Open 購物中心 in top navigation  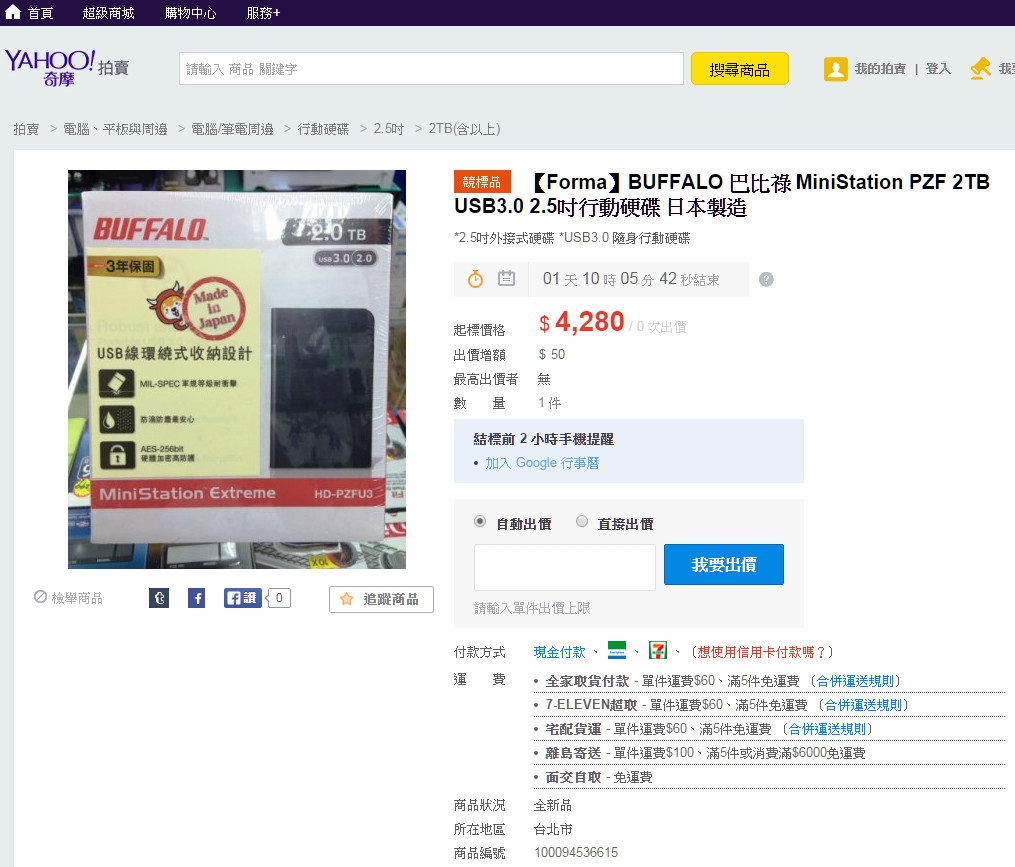point(190,13)
